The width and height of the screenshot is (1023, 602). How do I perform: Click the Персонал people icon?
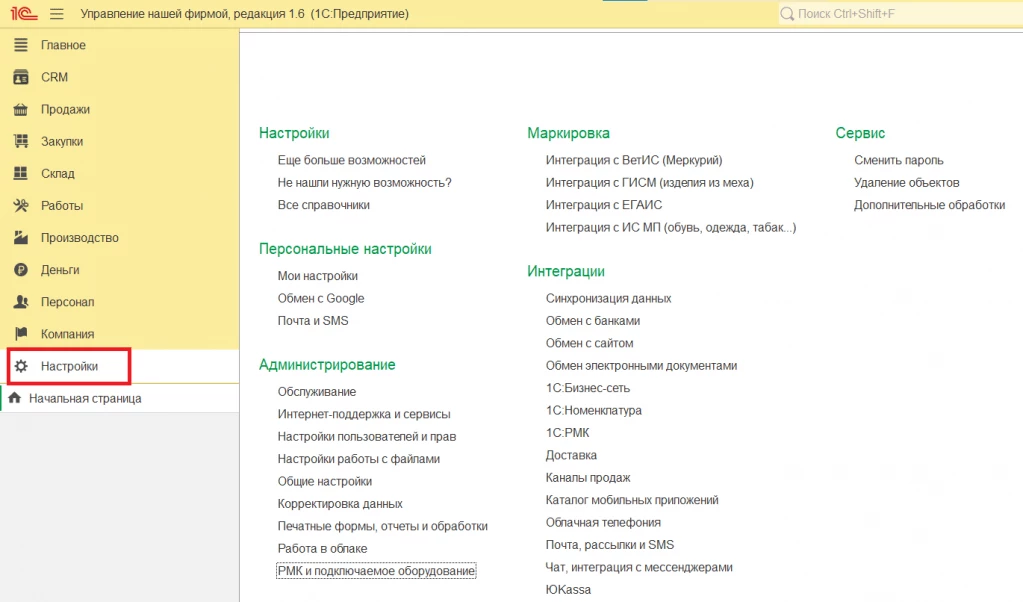point(21,302)
